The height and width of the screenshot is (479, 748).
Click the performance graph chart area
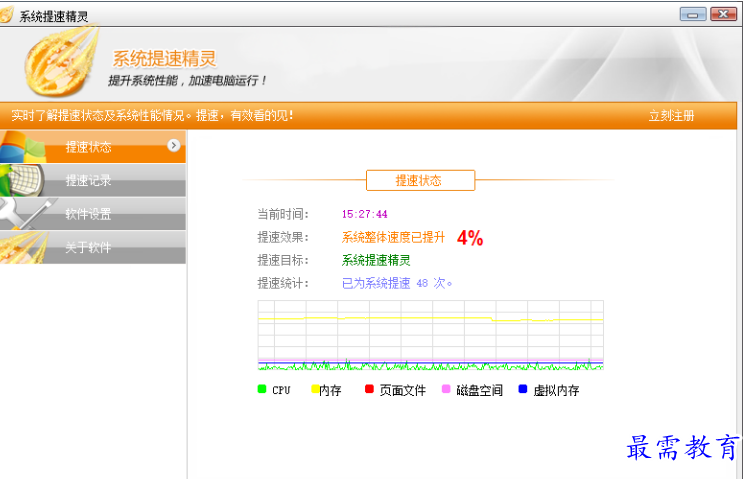tap(431, 335)
